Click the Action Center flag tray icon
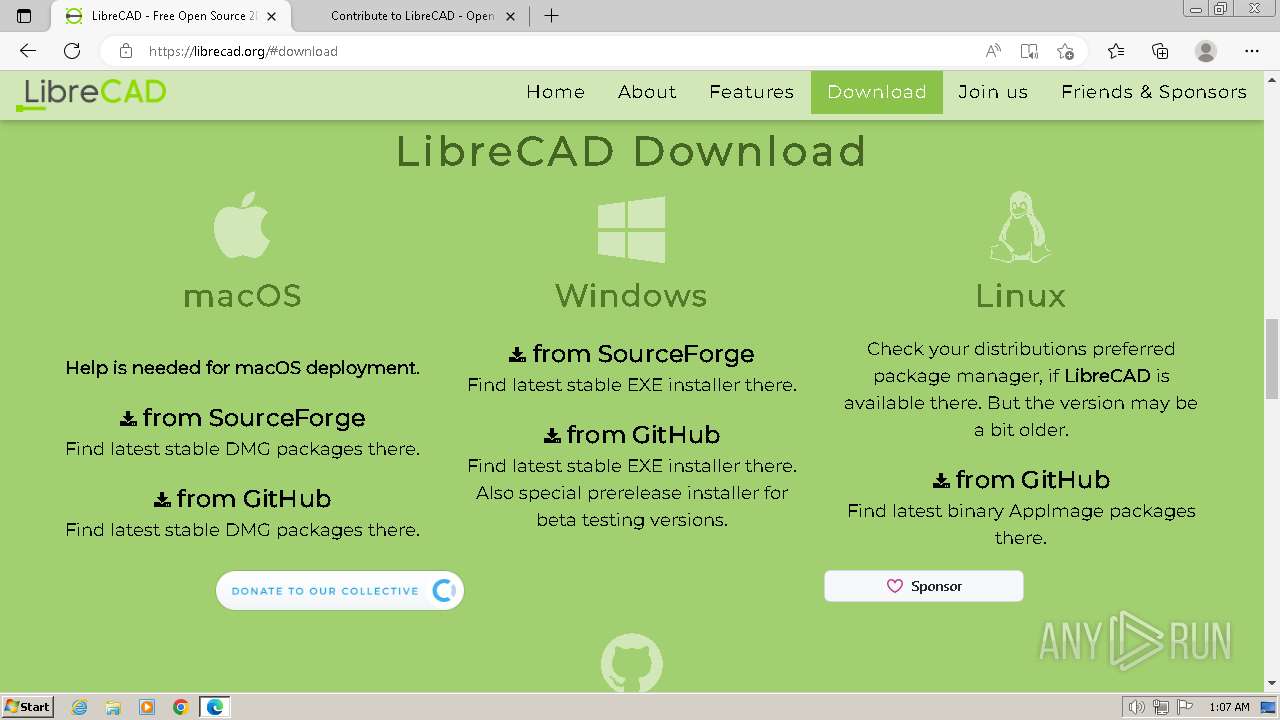Screen dimensions: 1280x720 coord(1184,707)
